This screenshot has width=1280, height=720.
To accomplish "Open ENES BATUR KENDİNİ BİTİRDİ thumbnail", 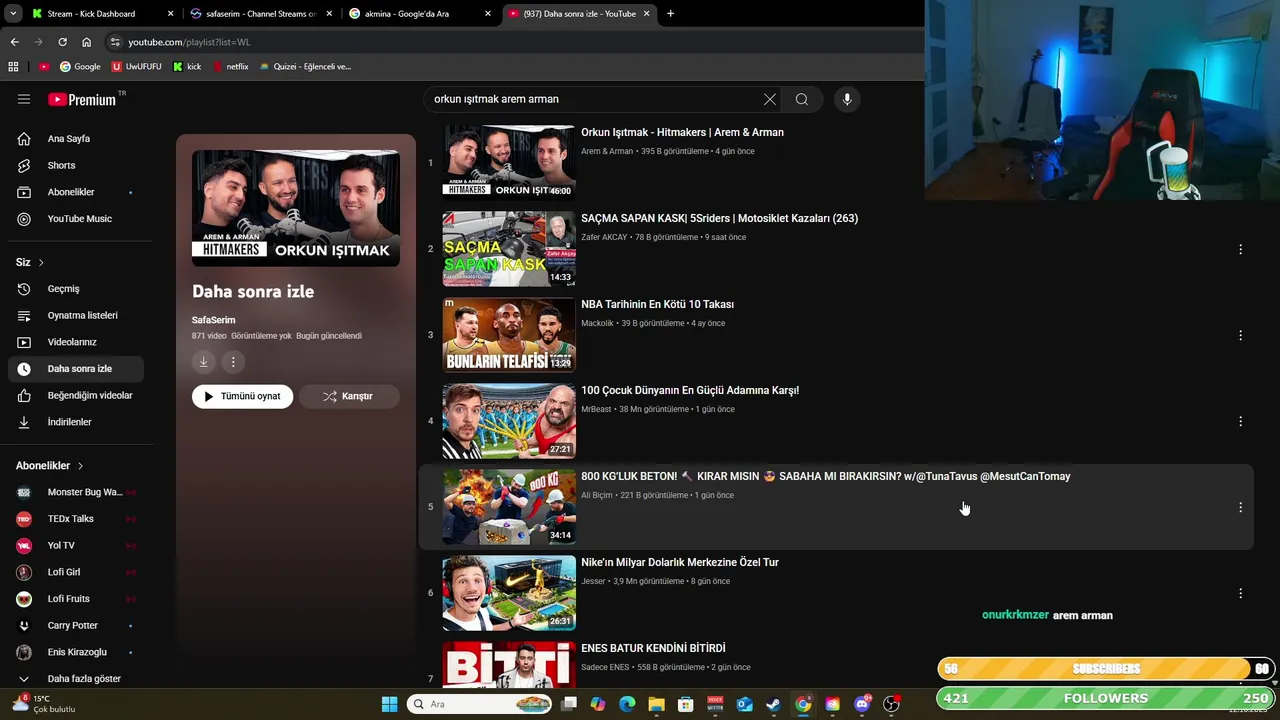I will (x=509, y=664).
